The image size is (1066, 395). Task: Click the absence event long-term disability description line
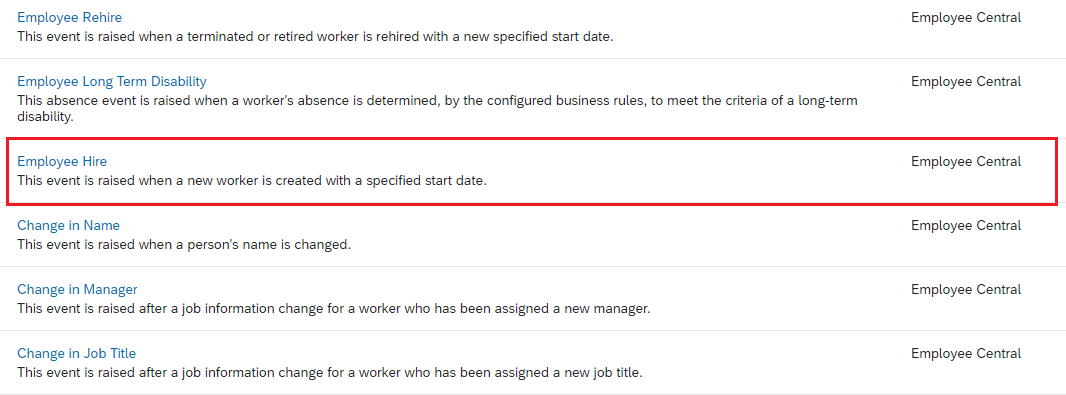pyautogui.click(x=437, y=101)
